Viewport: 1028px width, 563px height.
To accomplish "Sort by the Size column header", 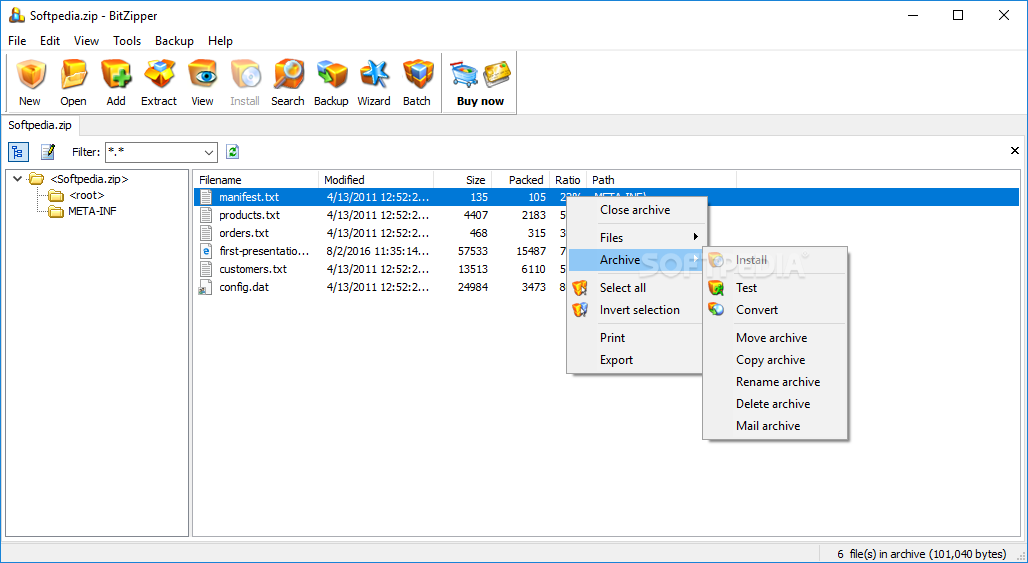I will tap(462, 180).
